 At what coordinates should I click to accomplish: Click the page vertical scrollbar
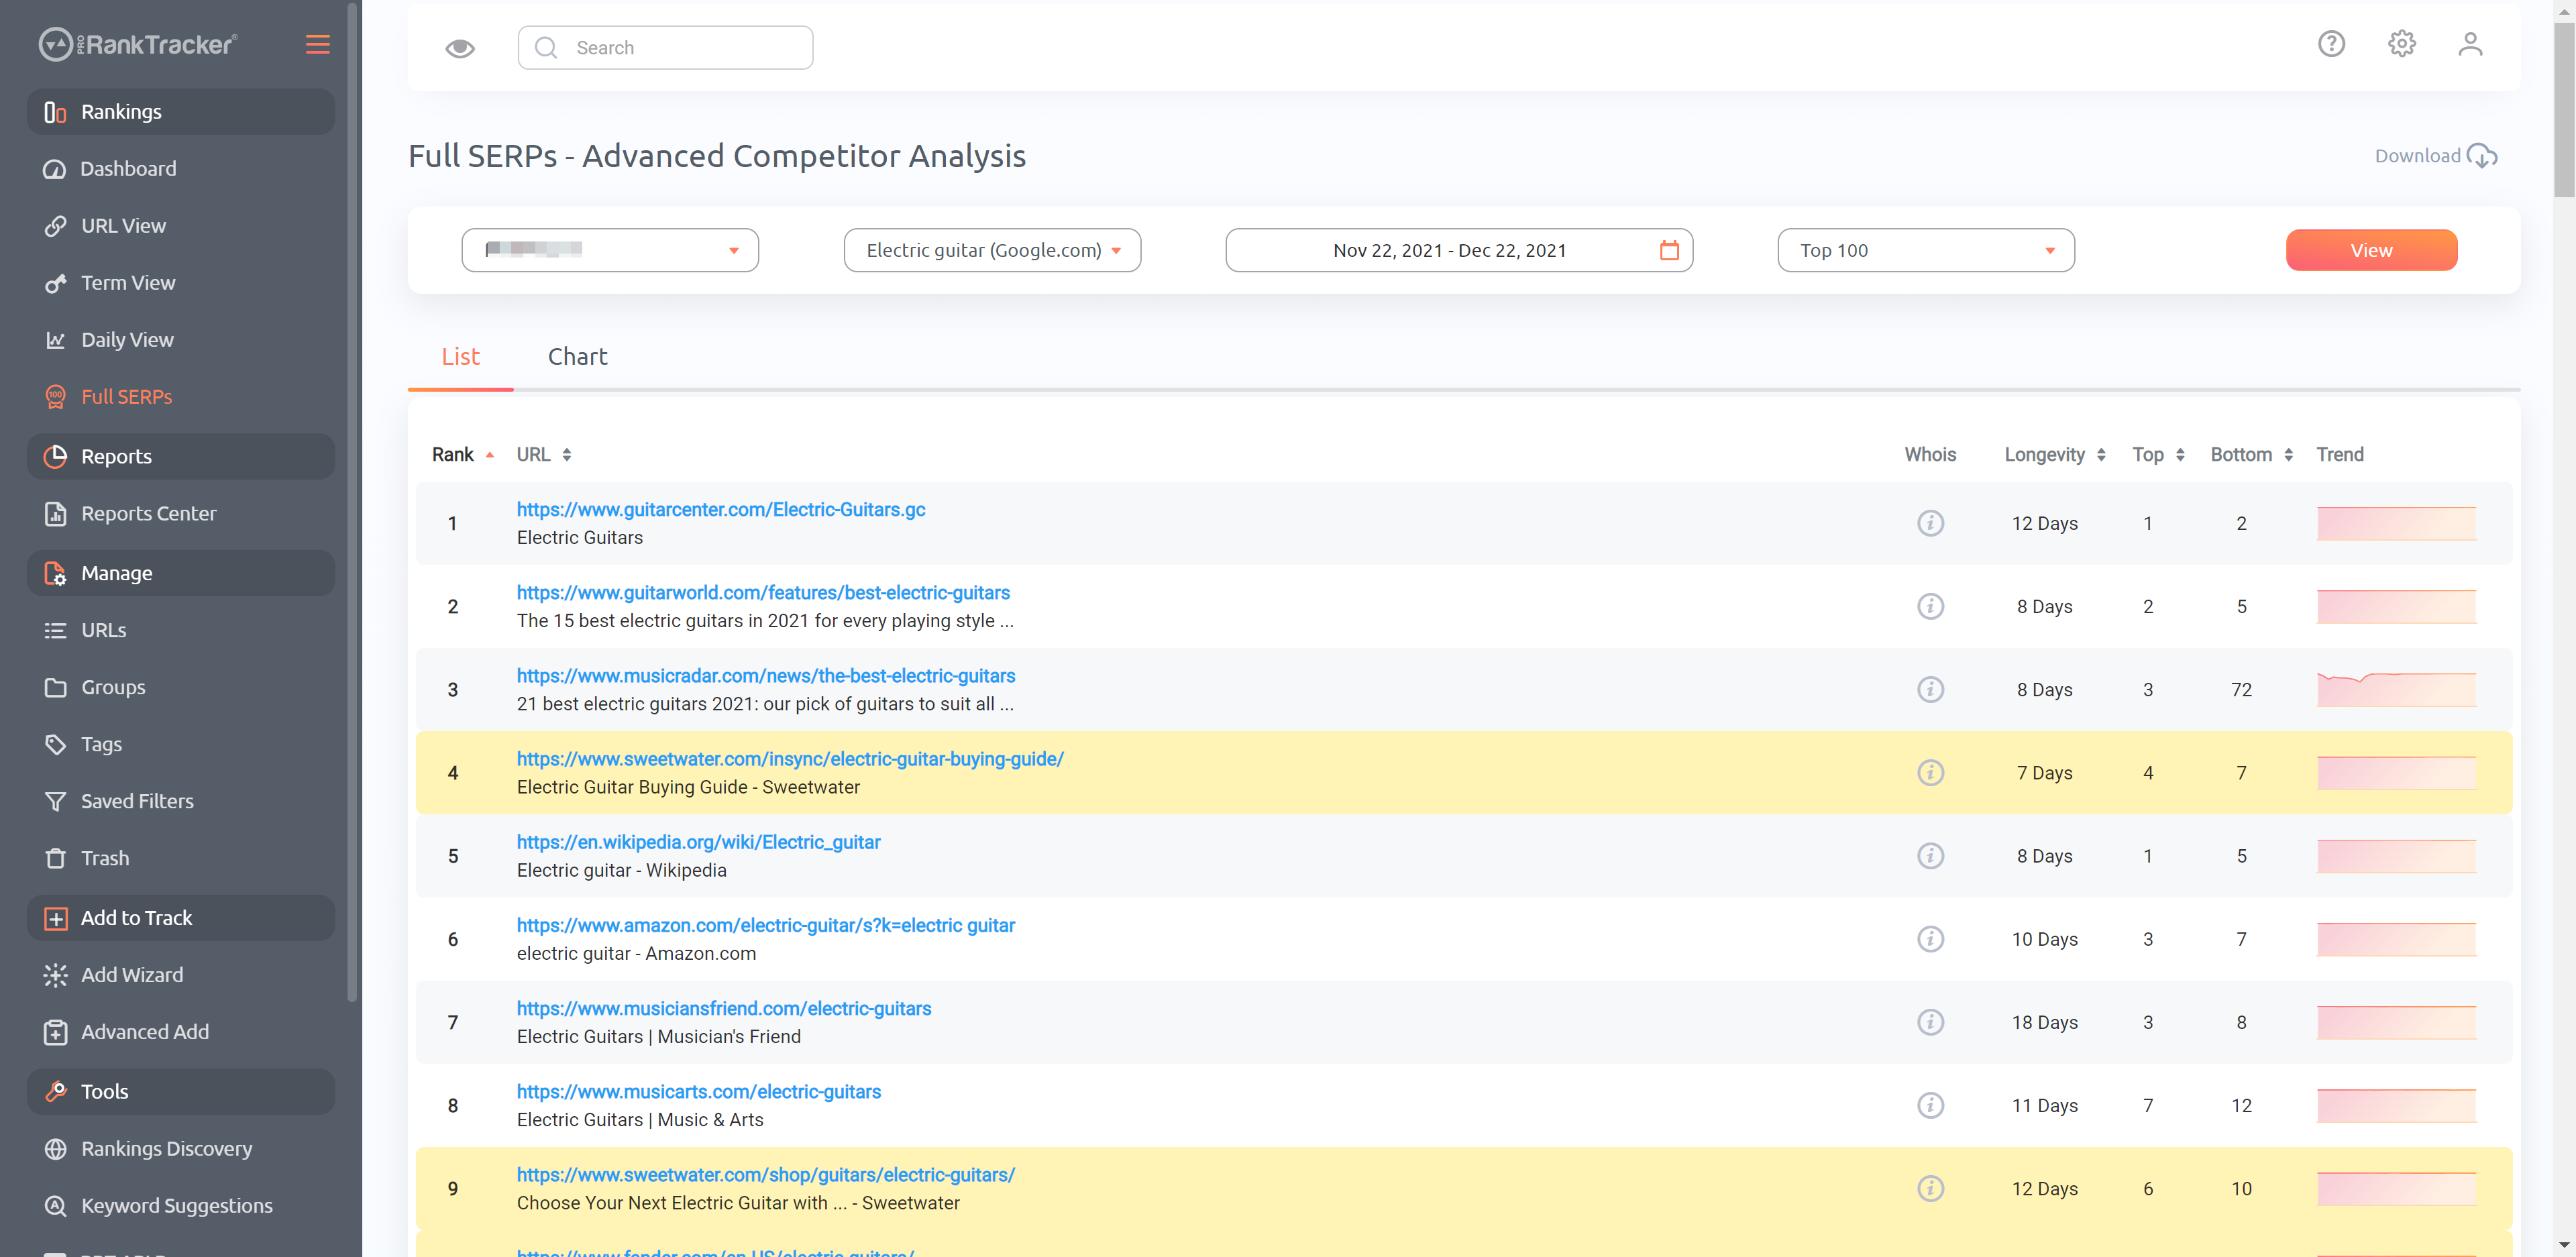point(2564,110)
